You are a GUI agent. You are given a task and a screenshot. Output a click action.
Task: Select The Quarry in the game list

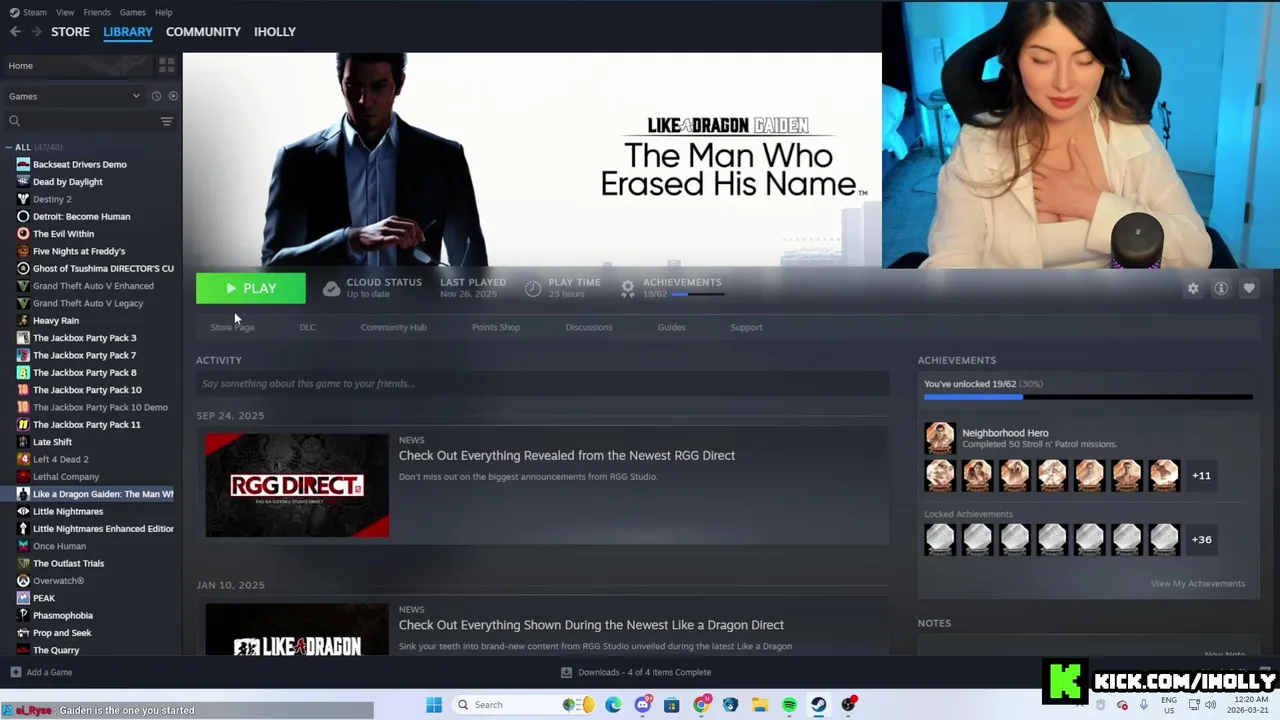(56, 650)
